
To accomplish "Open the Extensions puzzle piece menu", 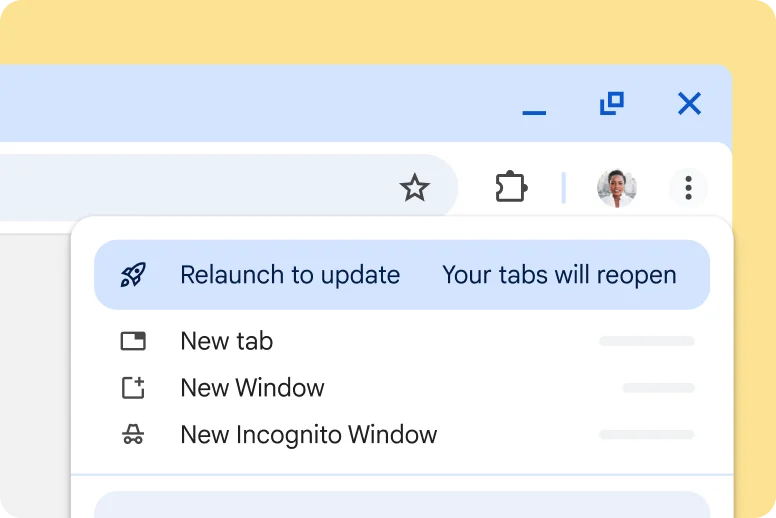I will 511,187.
